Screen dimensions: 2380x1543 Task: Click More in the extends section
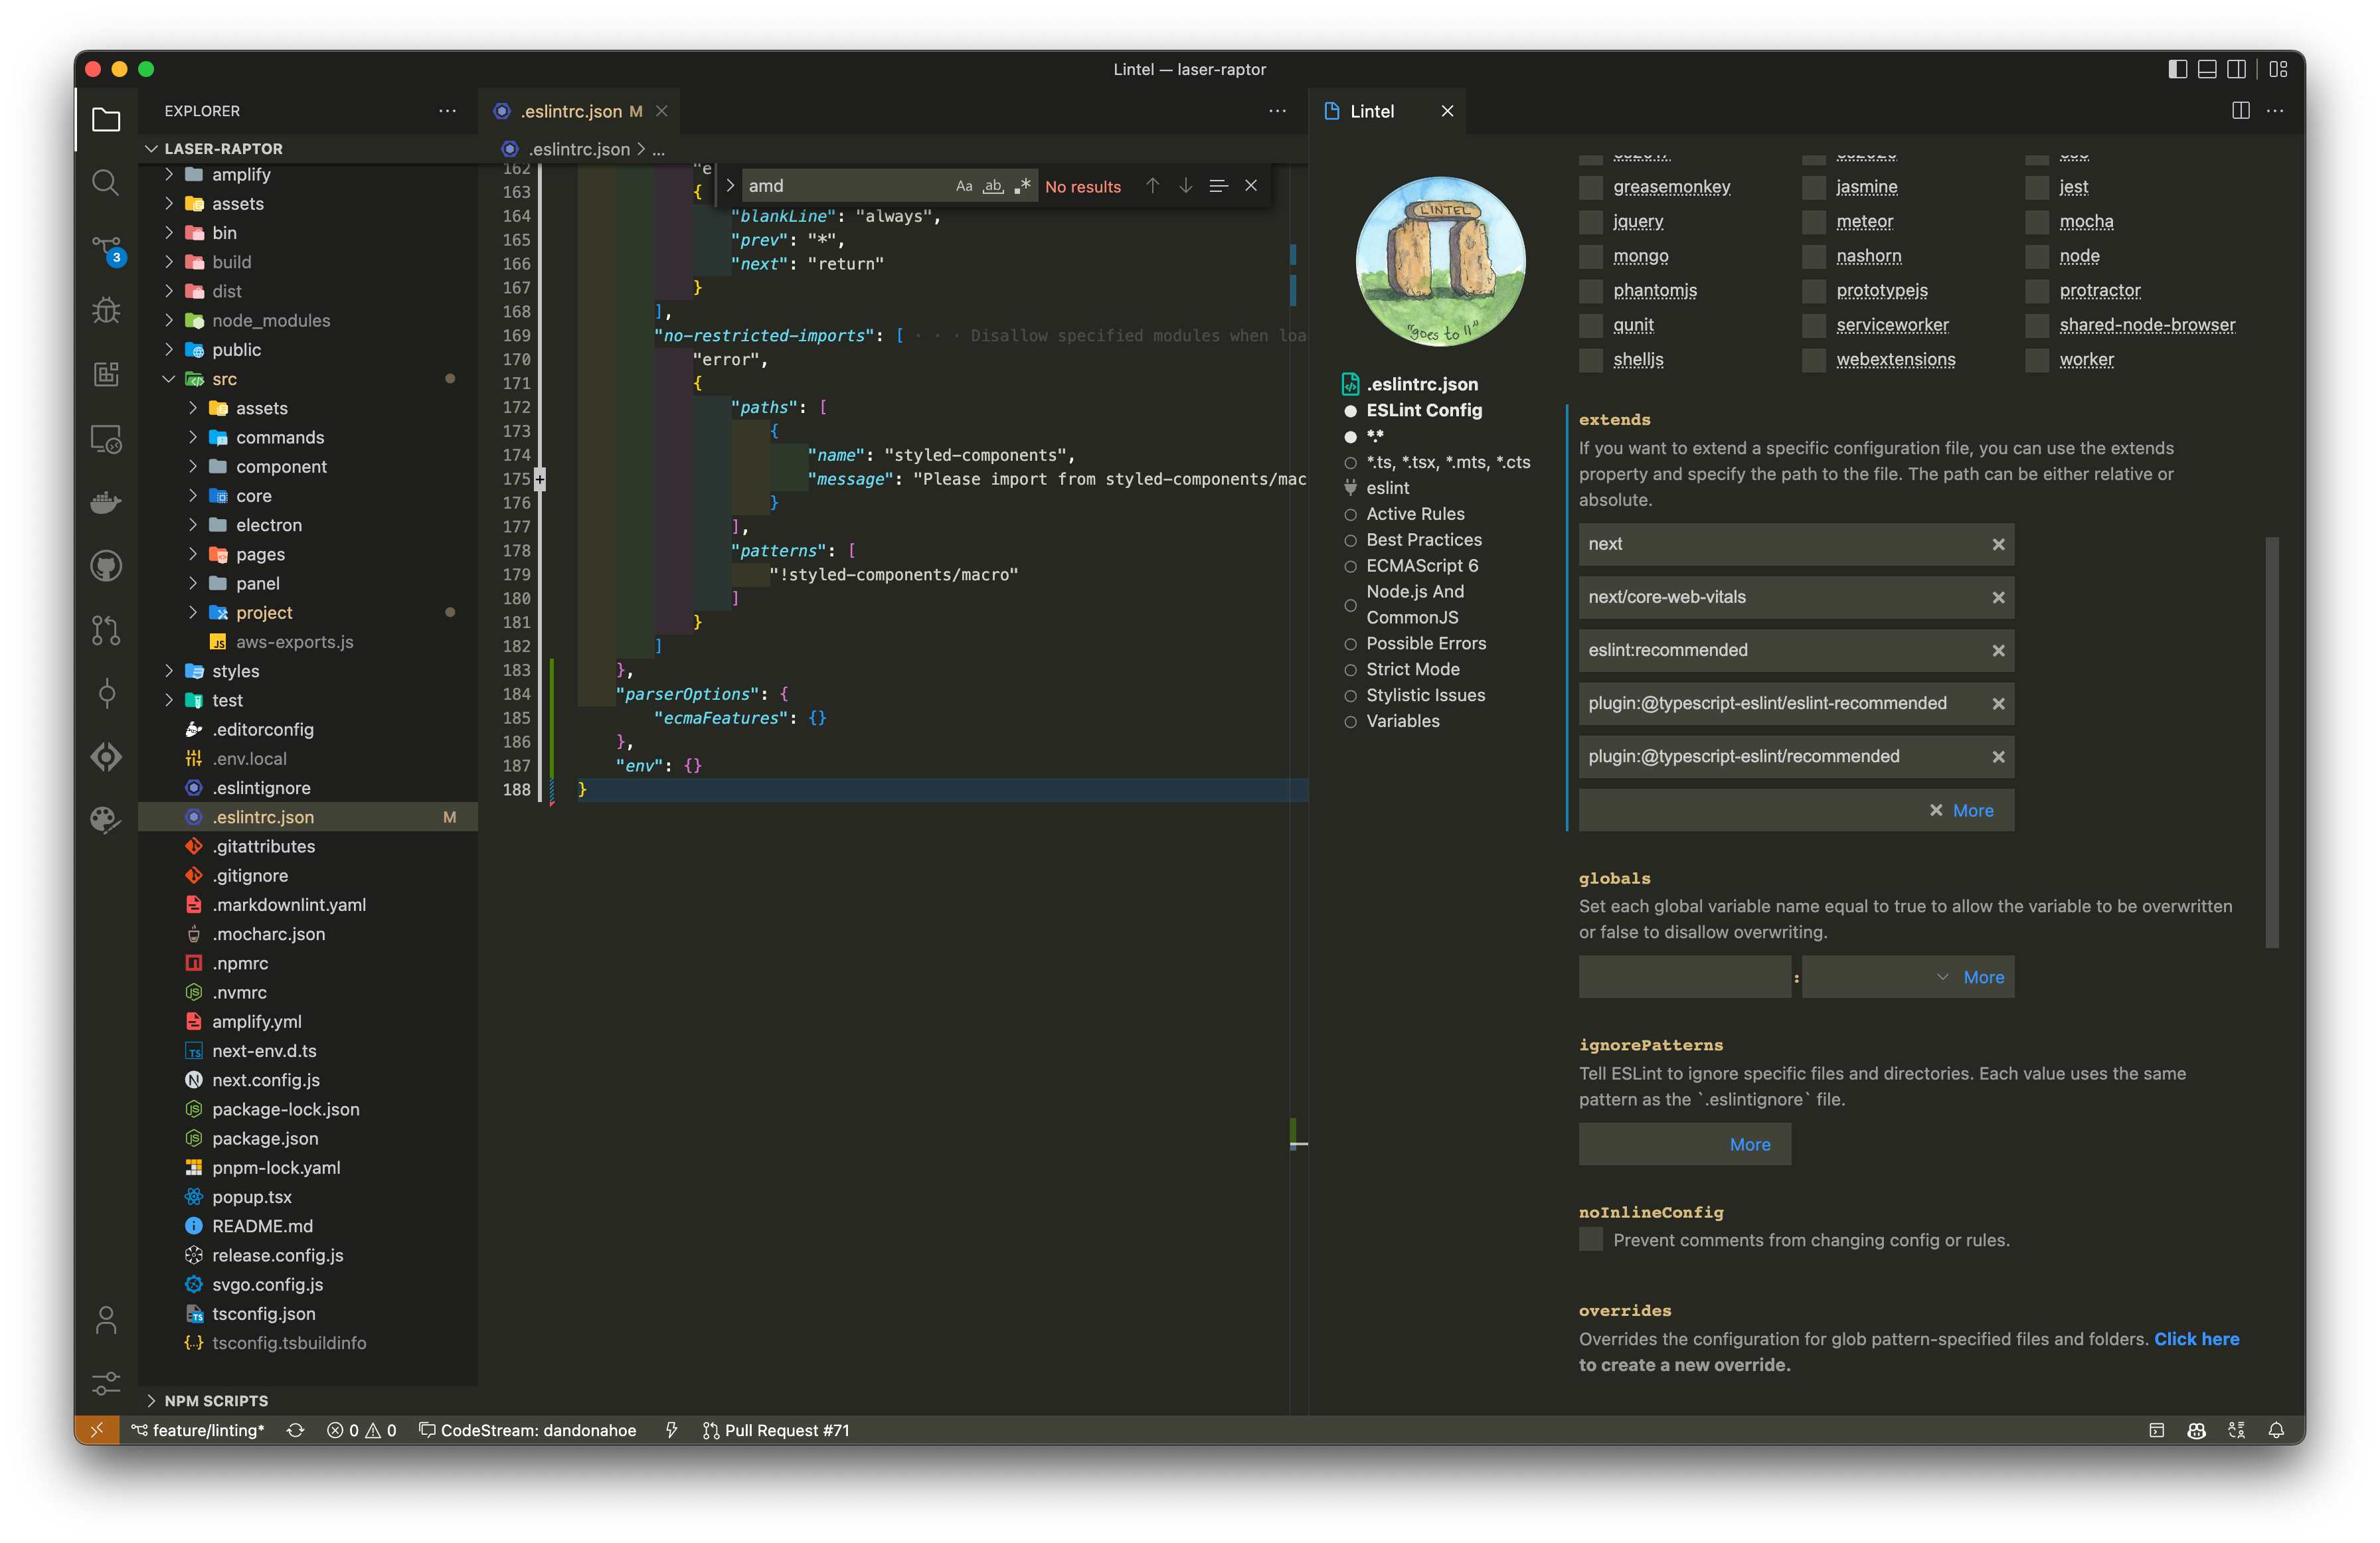[x=1973, y=811]
